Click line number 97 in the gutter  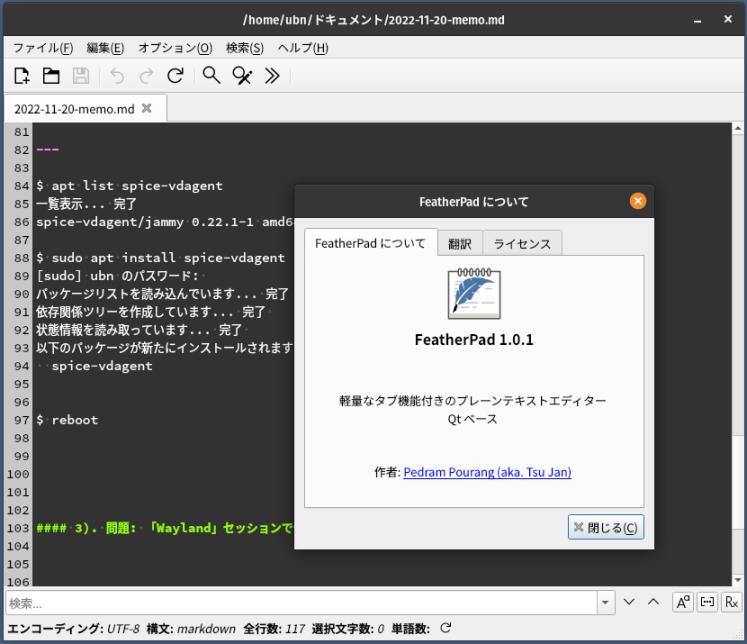click(21, 420)
